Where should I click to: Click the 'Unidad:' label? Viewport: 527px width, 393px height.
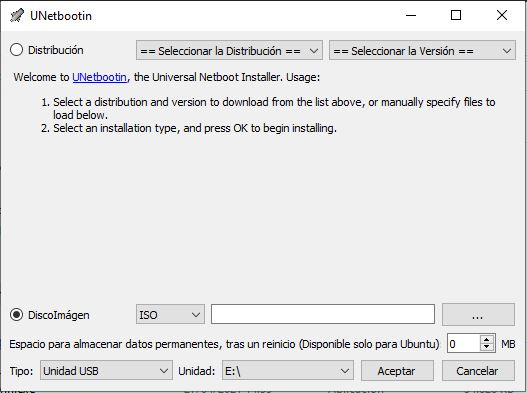(197, 371)
